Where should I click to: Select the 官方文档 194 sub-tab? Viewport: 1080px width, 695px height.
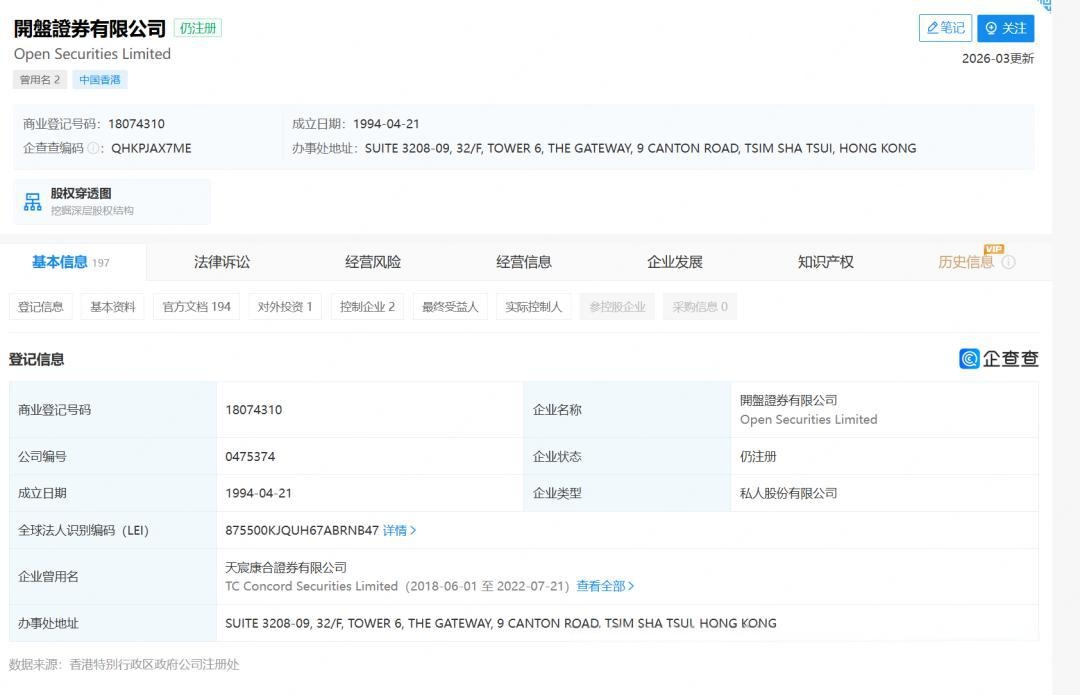point(196,307)
